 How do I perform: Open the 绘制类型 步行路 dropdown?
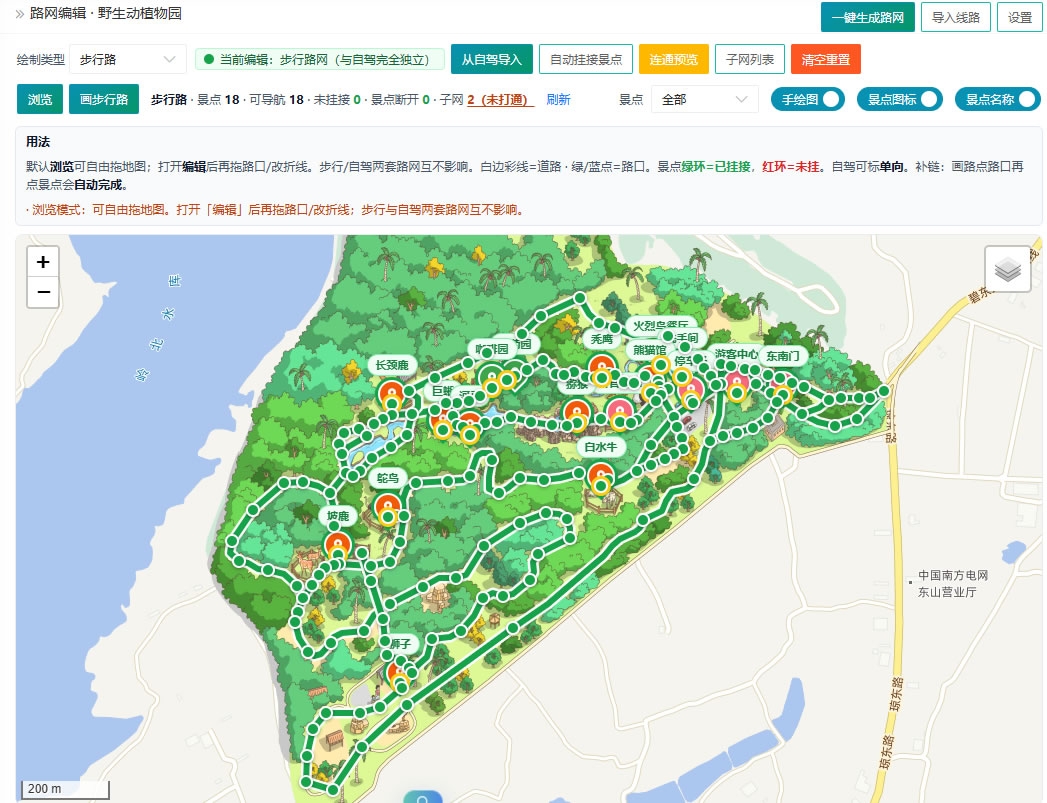click(128, 59)
